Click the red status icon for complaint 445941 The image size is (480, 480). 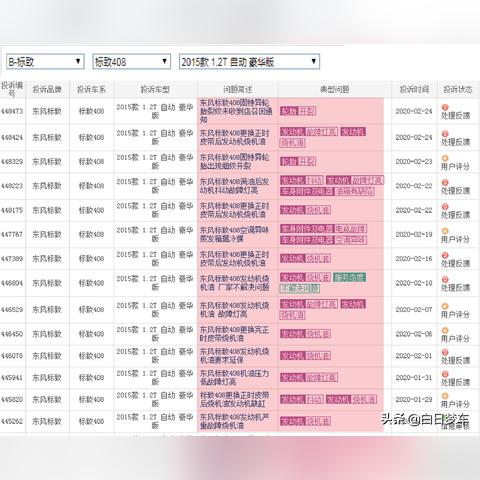pyautogui.click(x=445, y=374)
